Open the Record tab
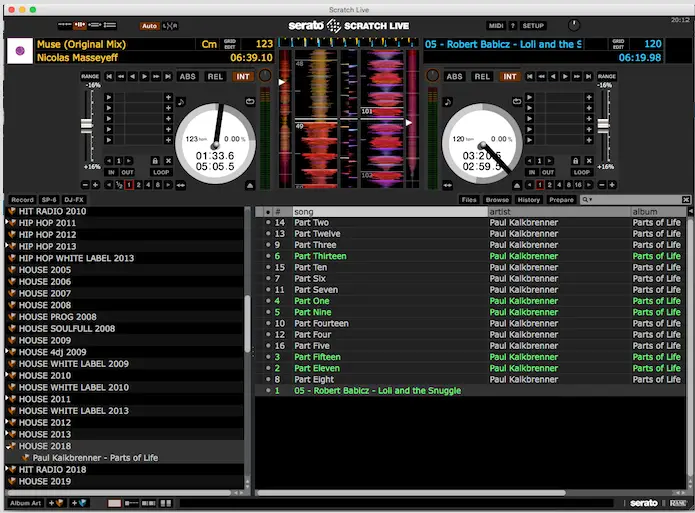695x513 pixels. pyautogui.click(x=22, y=200)
